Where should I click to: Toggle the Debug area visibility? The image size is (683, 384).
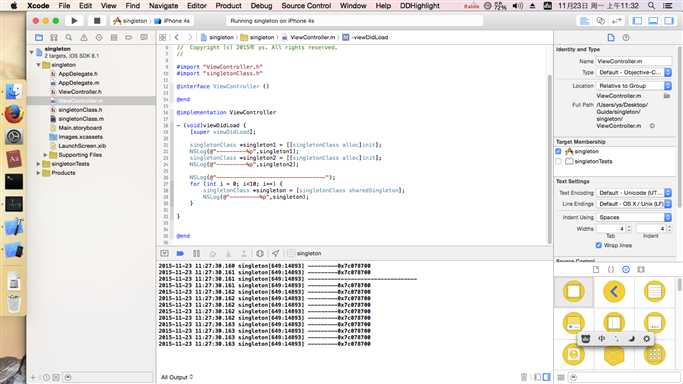[x=653, y=20]
